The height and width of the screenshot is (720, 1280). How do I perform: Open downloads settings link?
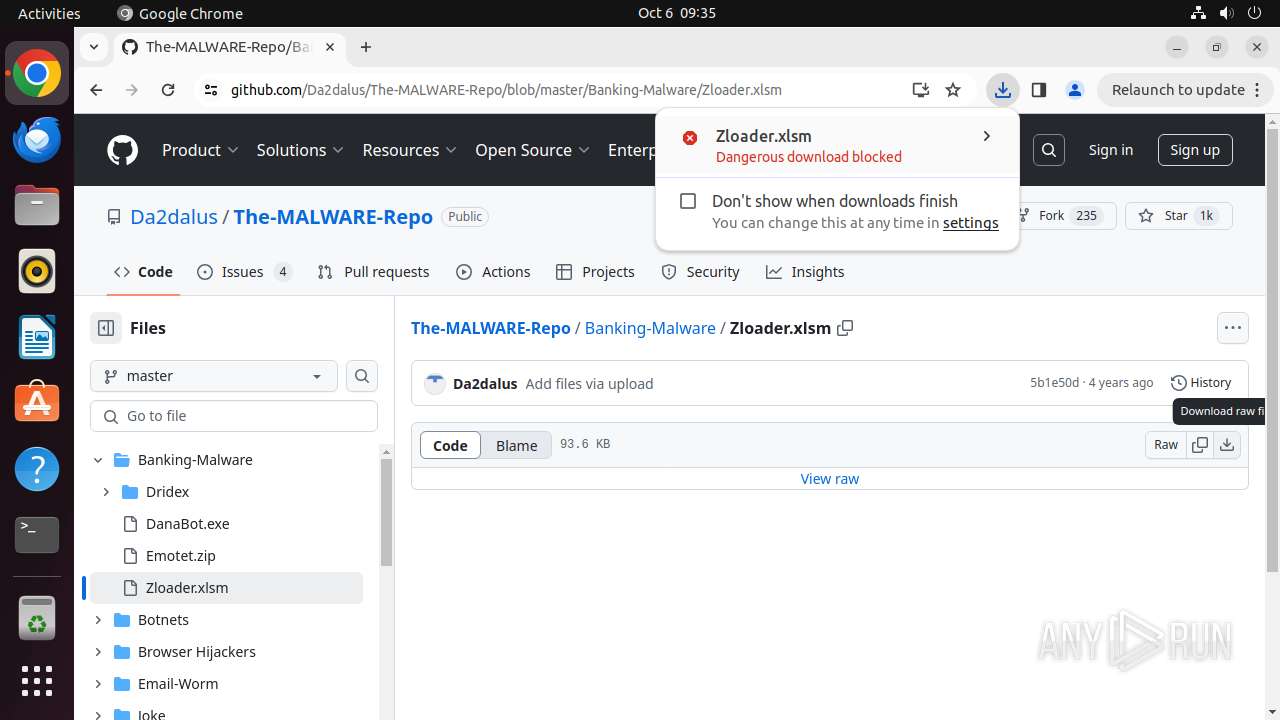(970, 223)
